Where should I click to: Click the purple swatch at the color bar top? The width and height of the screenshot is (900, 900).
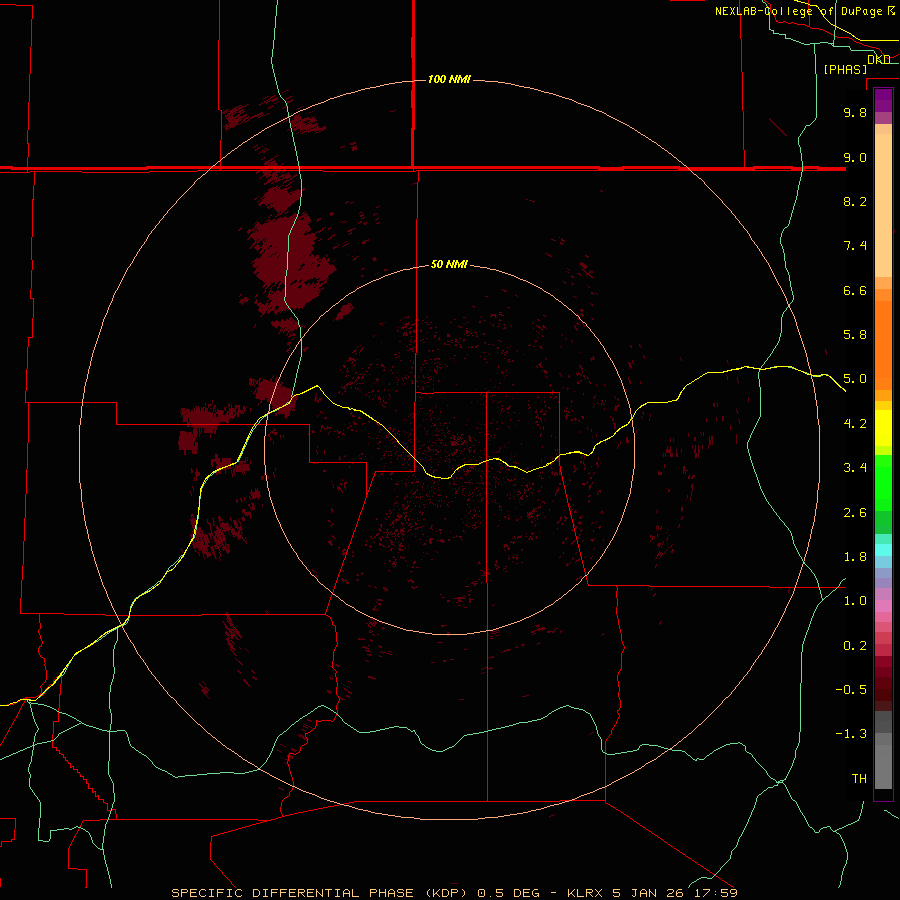(883, 100)
